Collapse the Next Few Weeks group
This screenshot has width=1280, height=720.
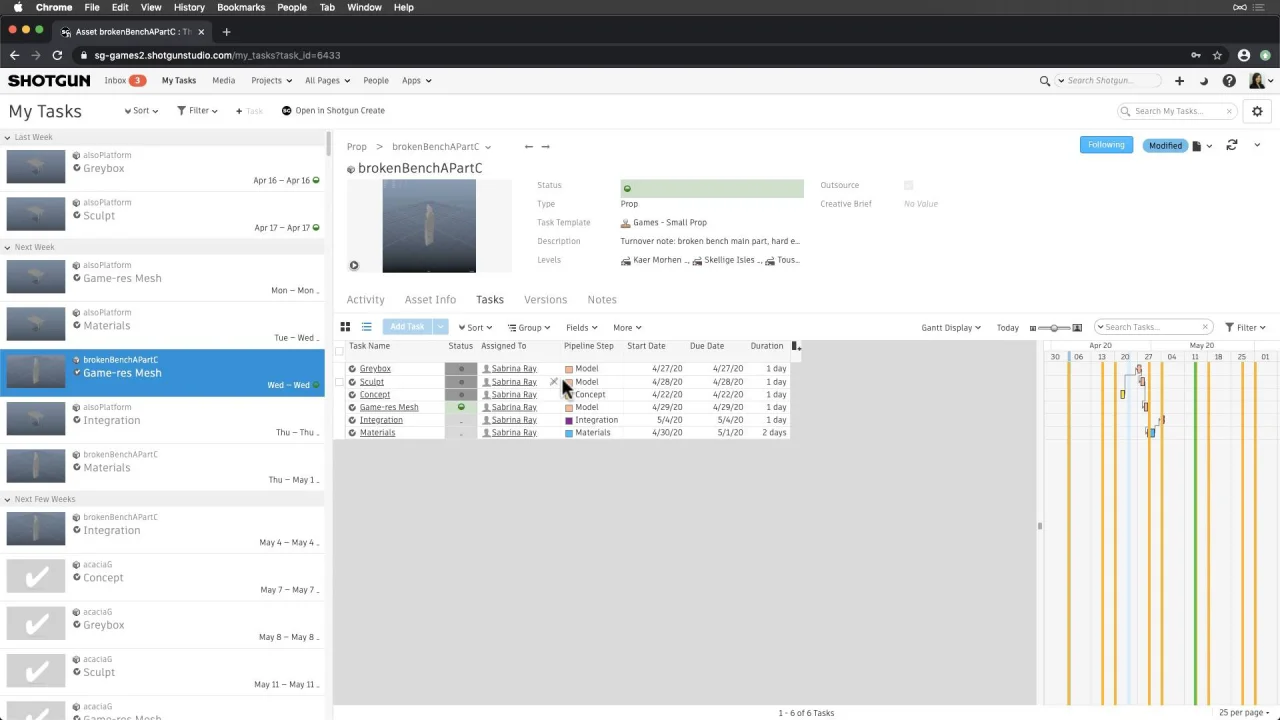coord(7,499)
